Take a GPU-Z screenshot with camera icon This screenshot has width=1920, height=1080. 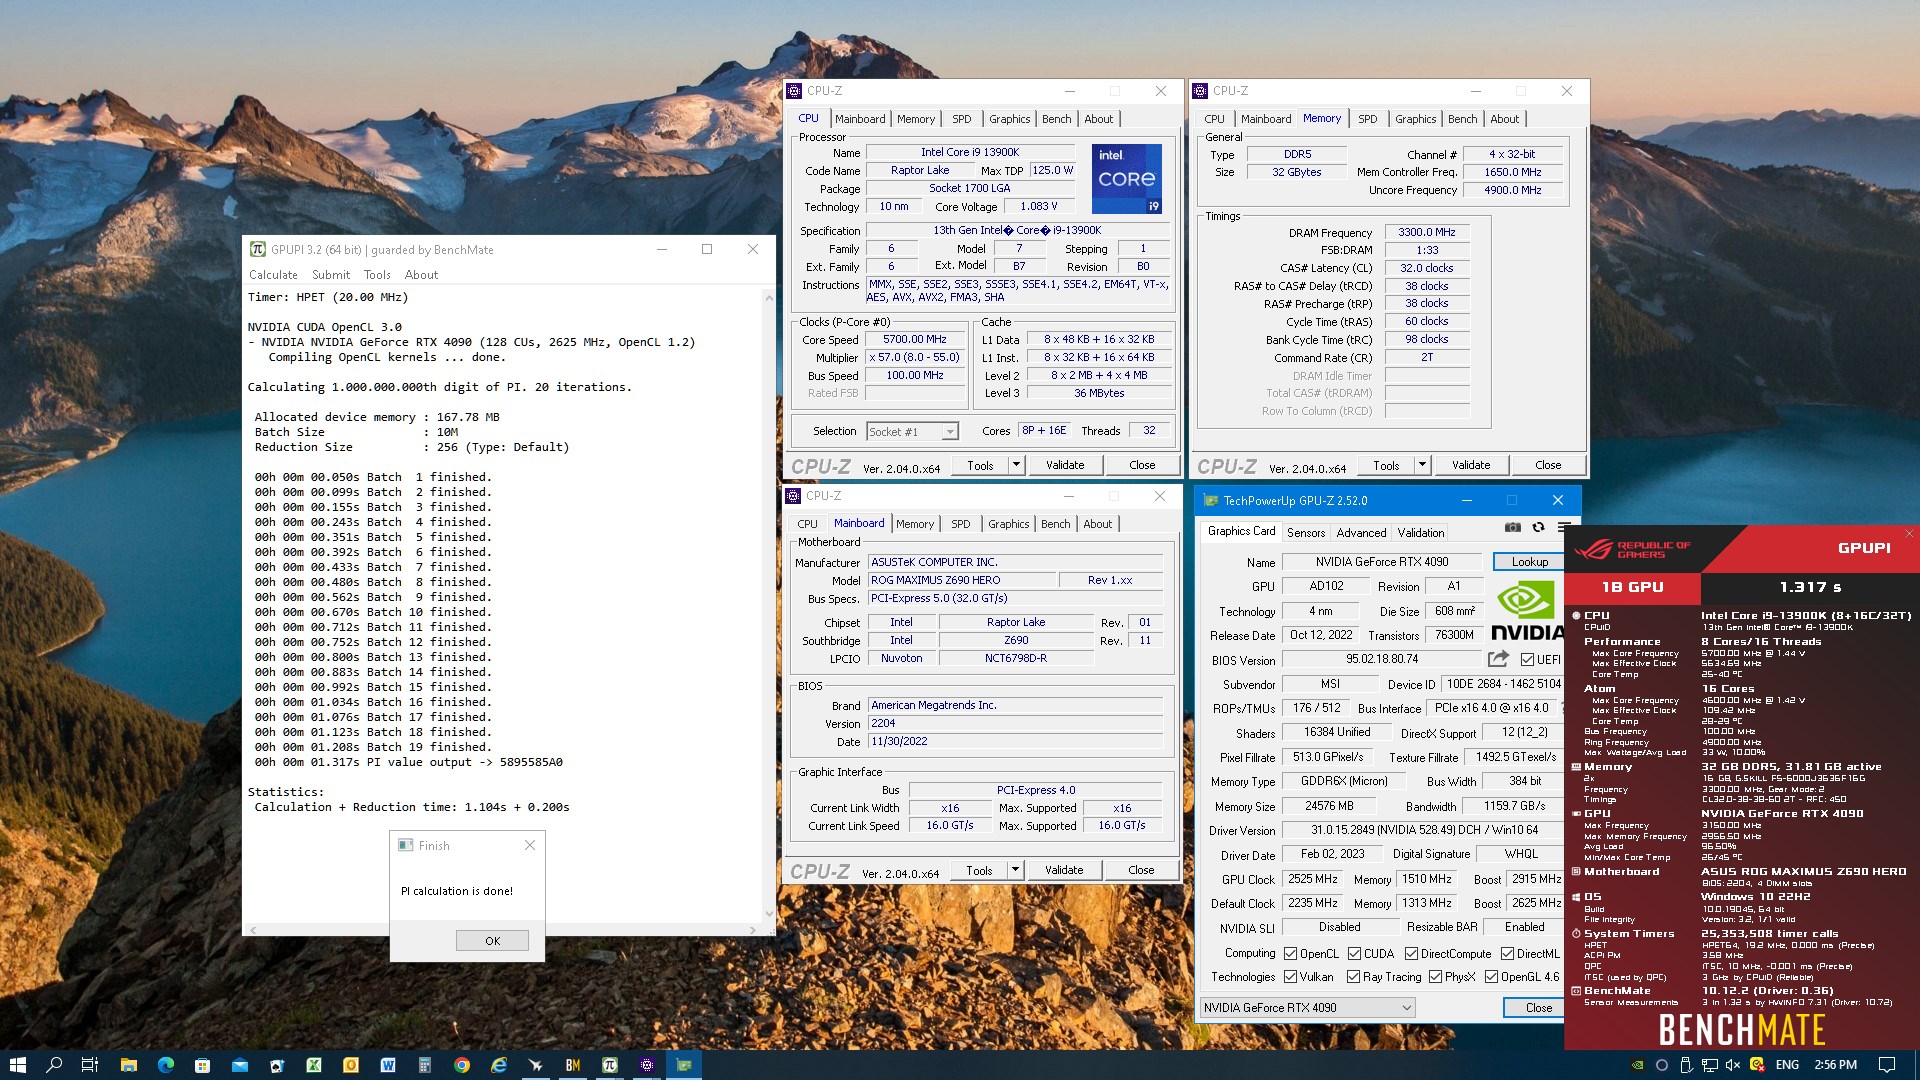click(x=1512, y=527)
